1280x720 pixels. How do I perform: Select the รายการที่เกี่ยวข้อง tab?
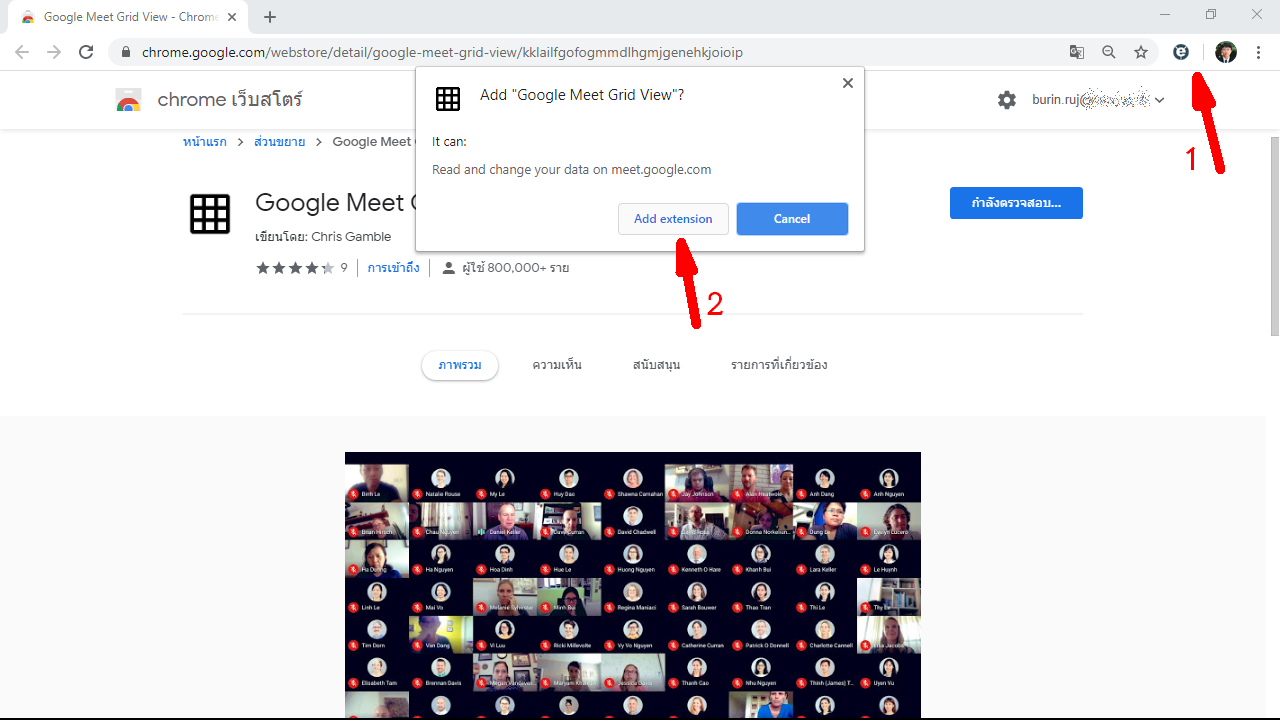779,365
